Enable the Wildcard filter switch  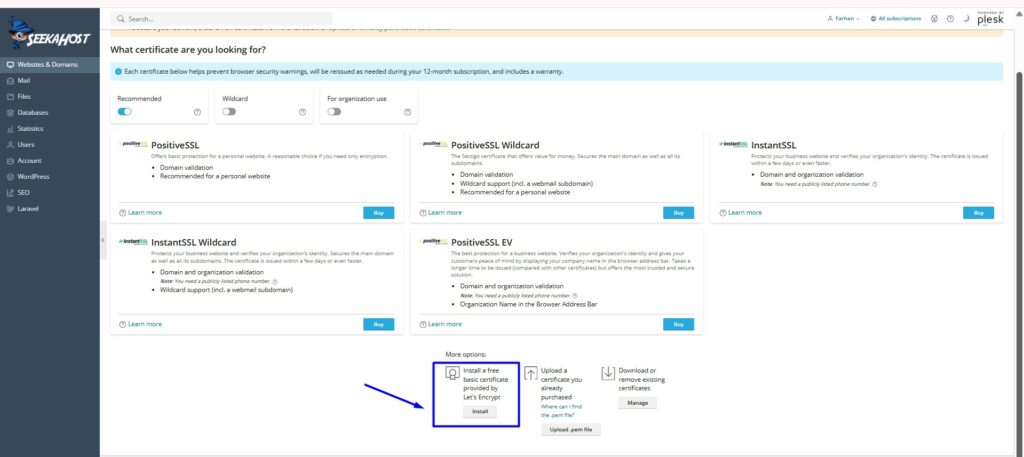(x=229, y=112)
